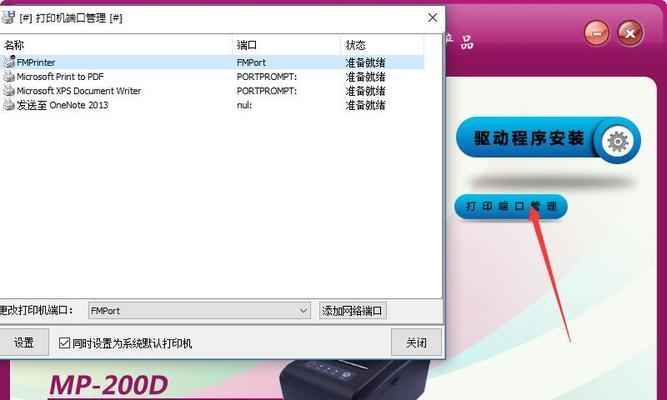The width and height of the screenshot is (667, 400).
Task: Click 准备就绪 status of Microsoft Print to PDF
Action: point(365,77)
